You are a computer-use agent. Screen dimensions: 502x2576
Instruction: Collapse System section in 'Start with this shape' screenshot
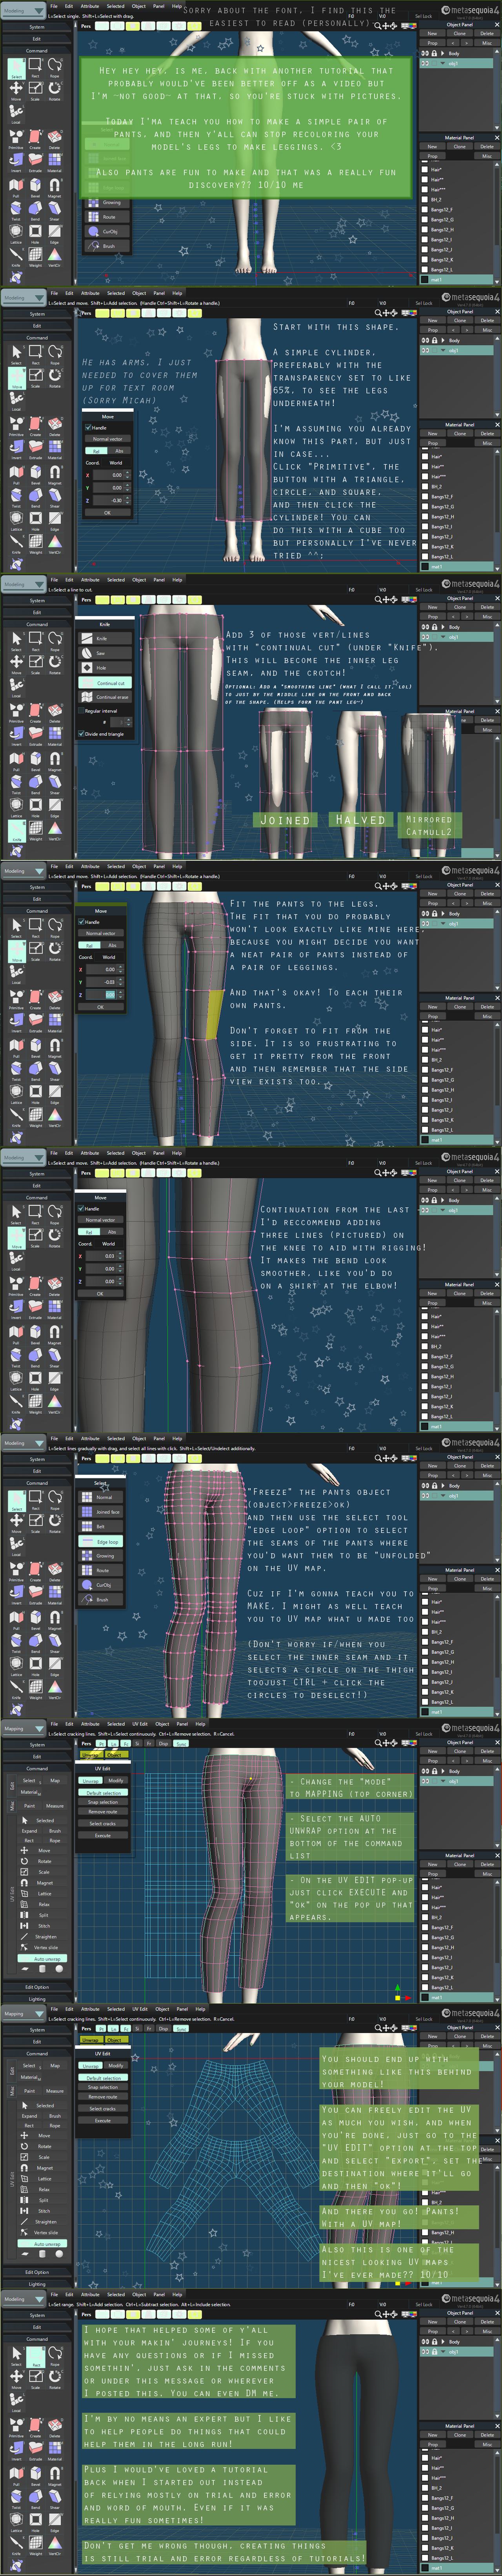[x=37, y=313]
